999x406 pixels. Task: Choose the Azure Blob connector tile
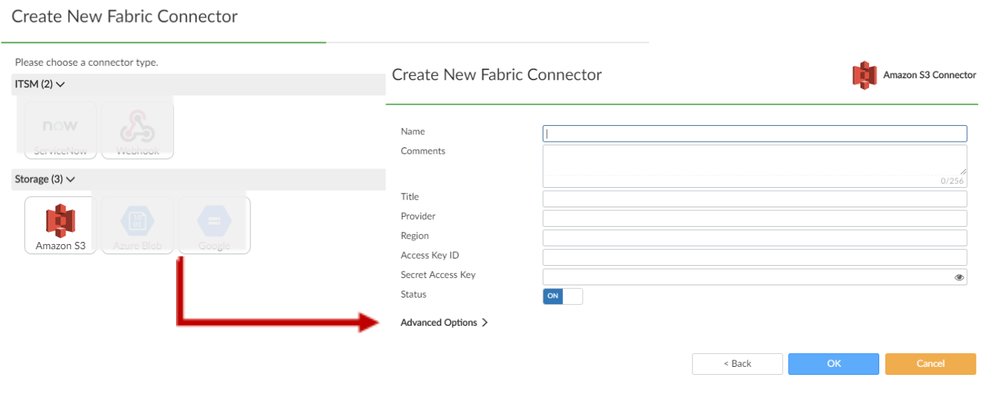136,225
